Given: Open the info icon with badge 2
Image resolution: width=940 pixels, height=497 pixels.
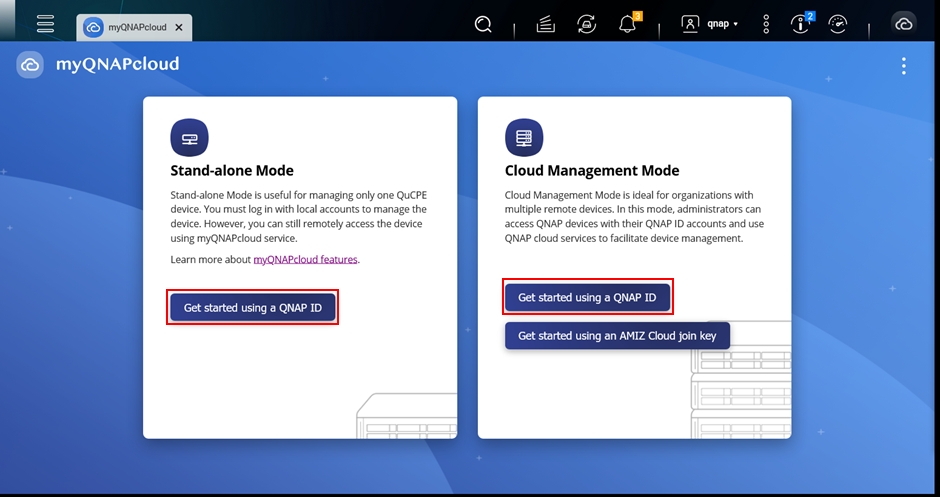Looking at the screenshot, I should [801, 24].
